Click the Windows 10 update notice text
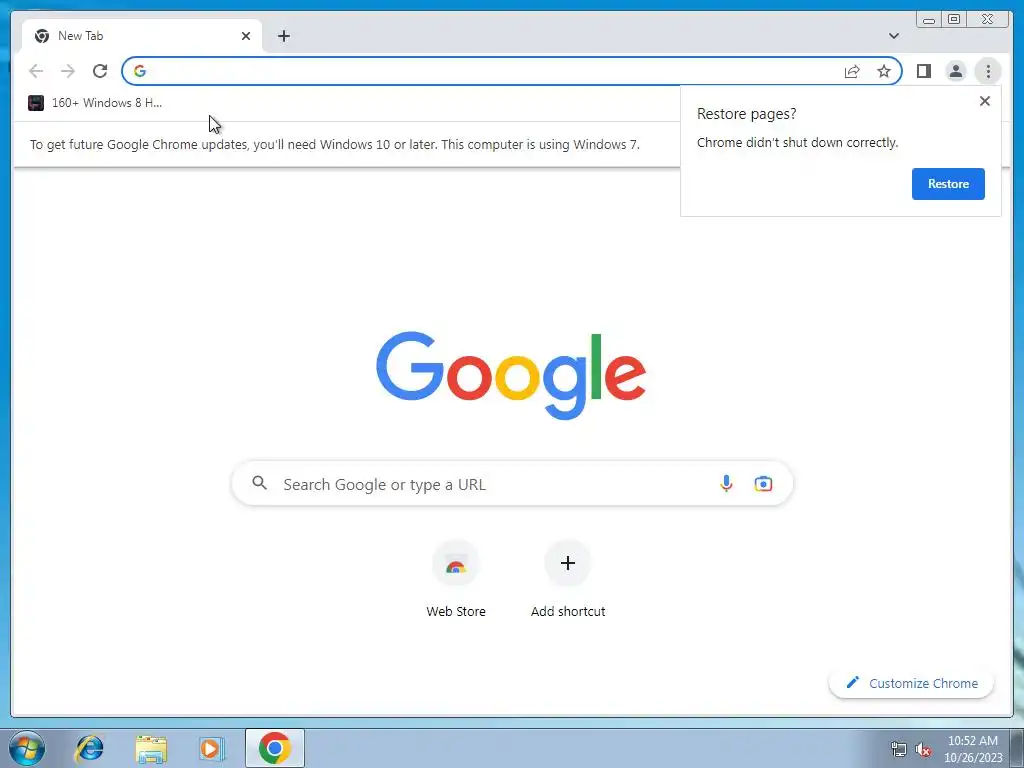1024x768 pixels. click(x=334, y=144)
